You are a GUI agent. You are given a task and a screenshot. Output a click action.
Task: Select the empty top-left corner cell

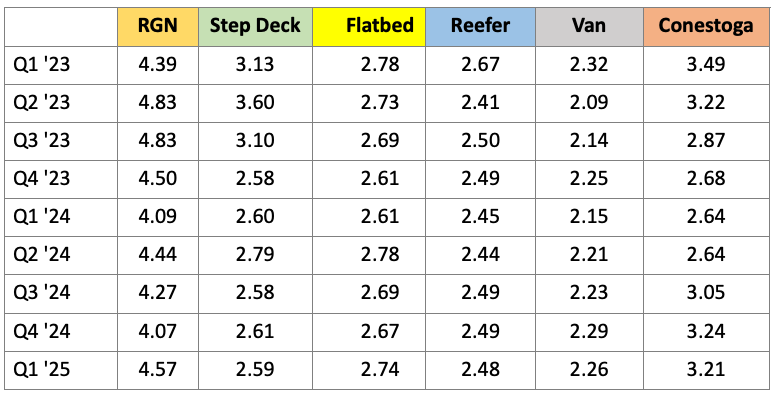[61, 27]
